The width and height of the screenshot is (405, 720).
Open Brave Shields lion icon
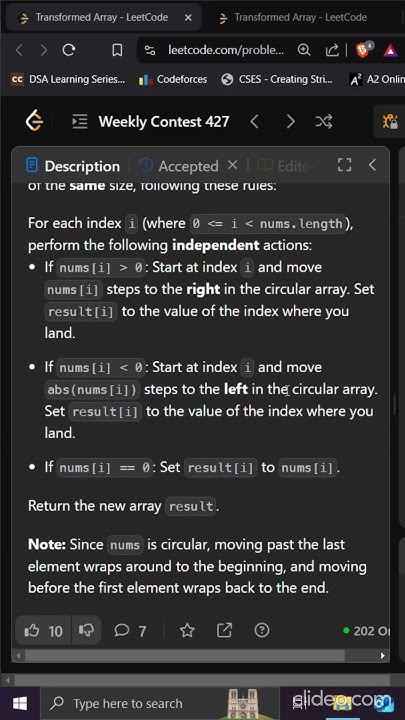point(363,50)
